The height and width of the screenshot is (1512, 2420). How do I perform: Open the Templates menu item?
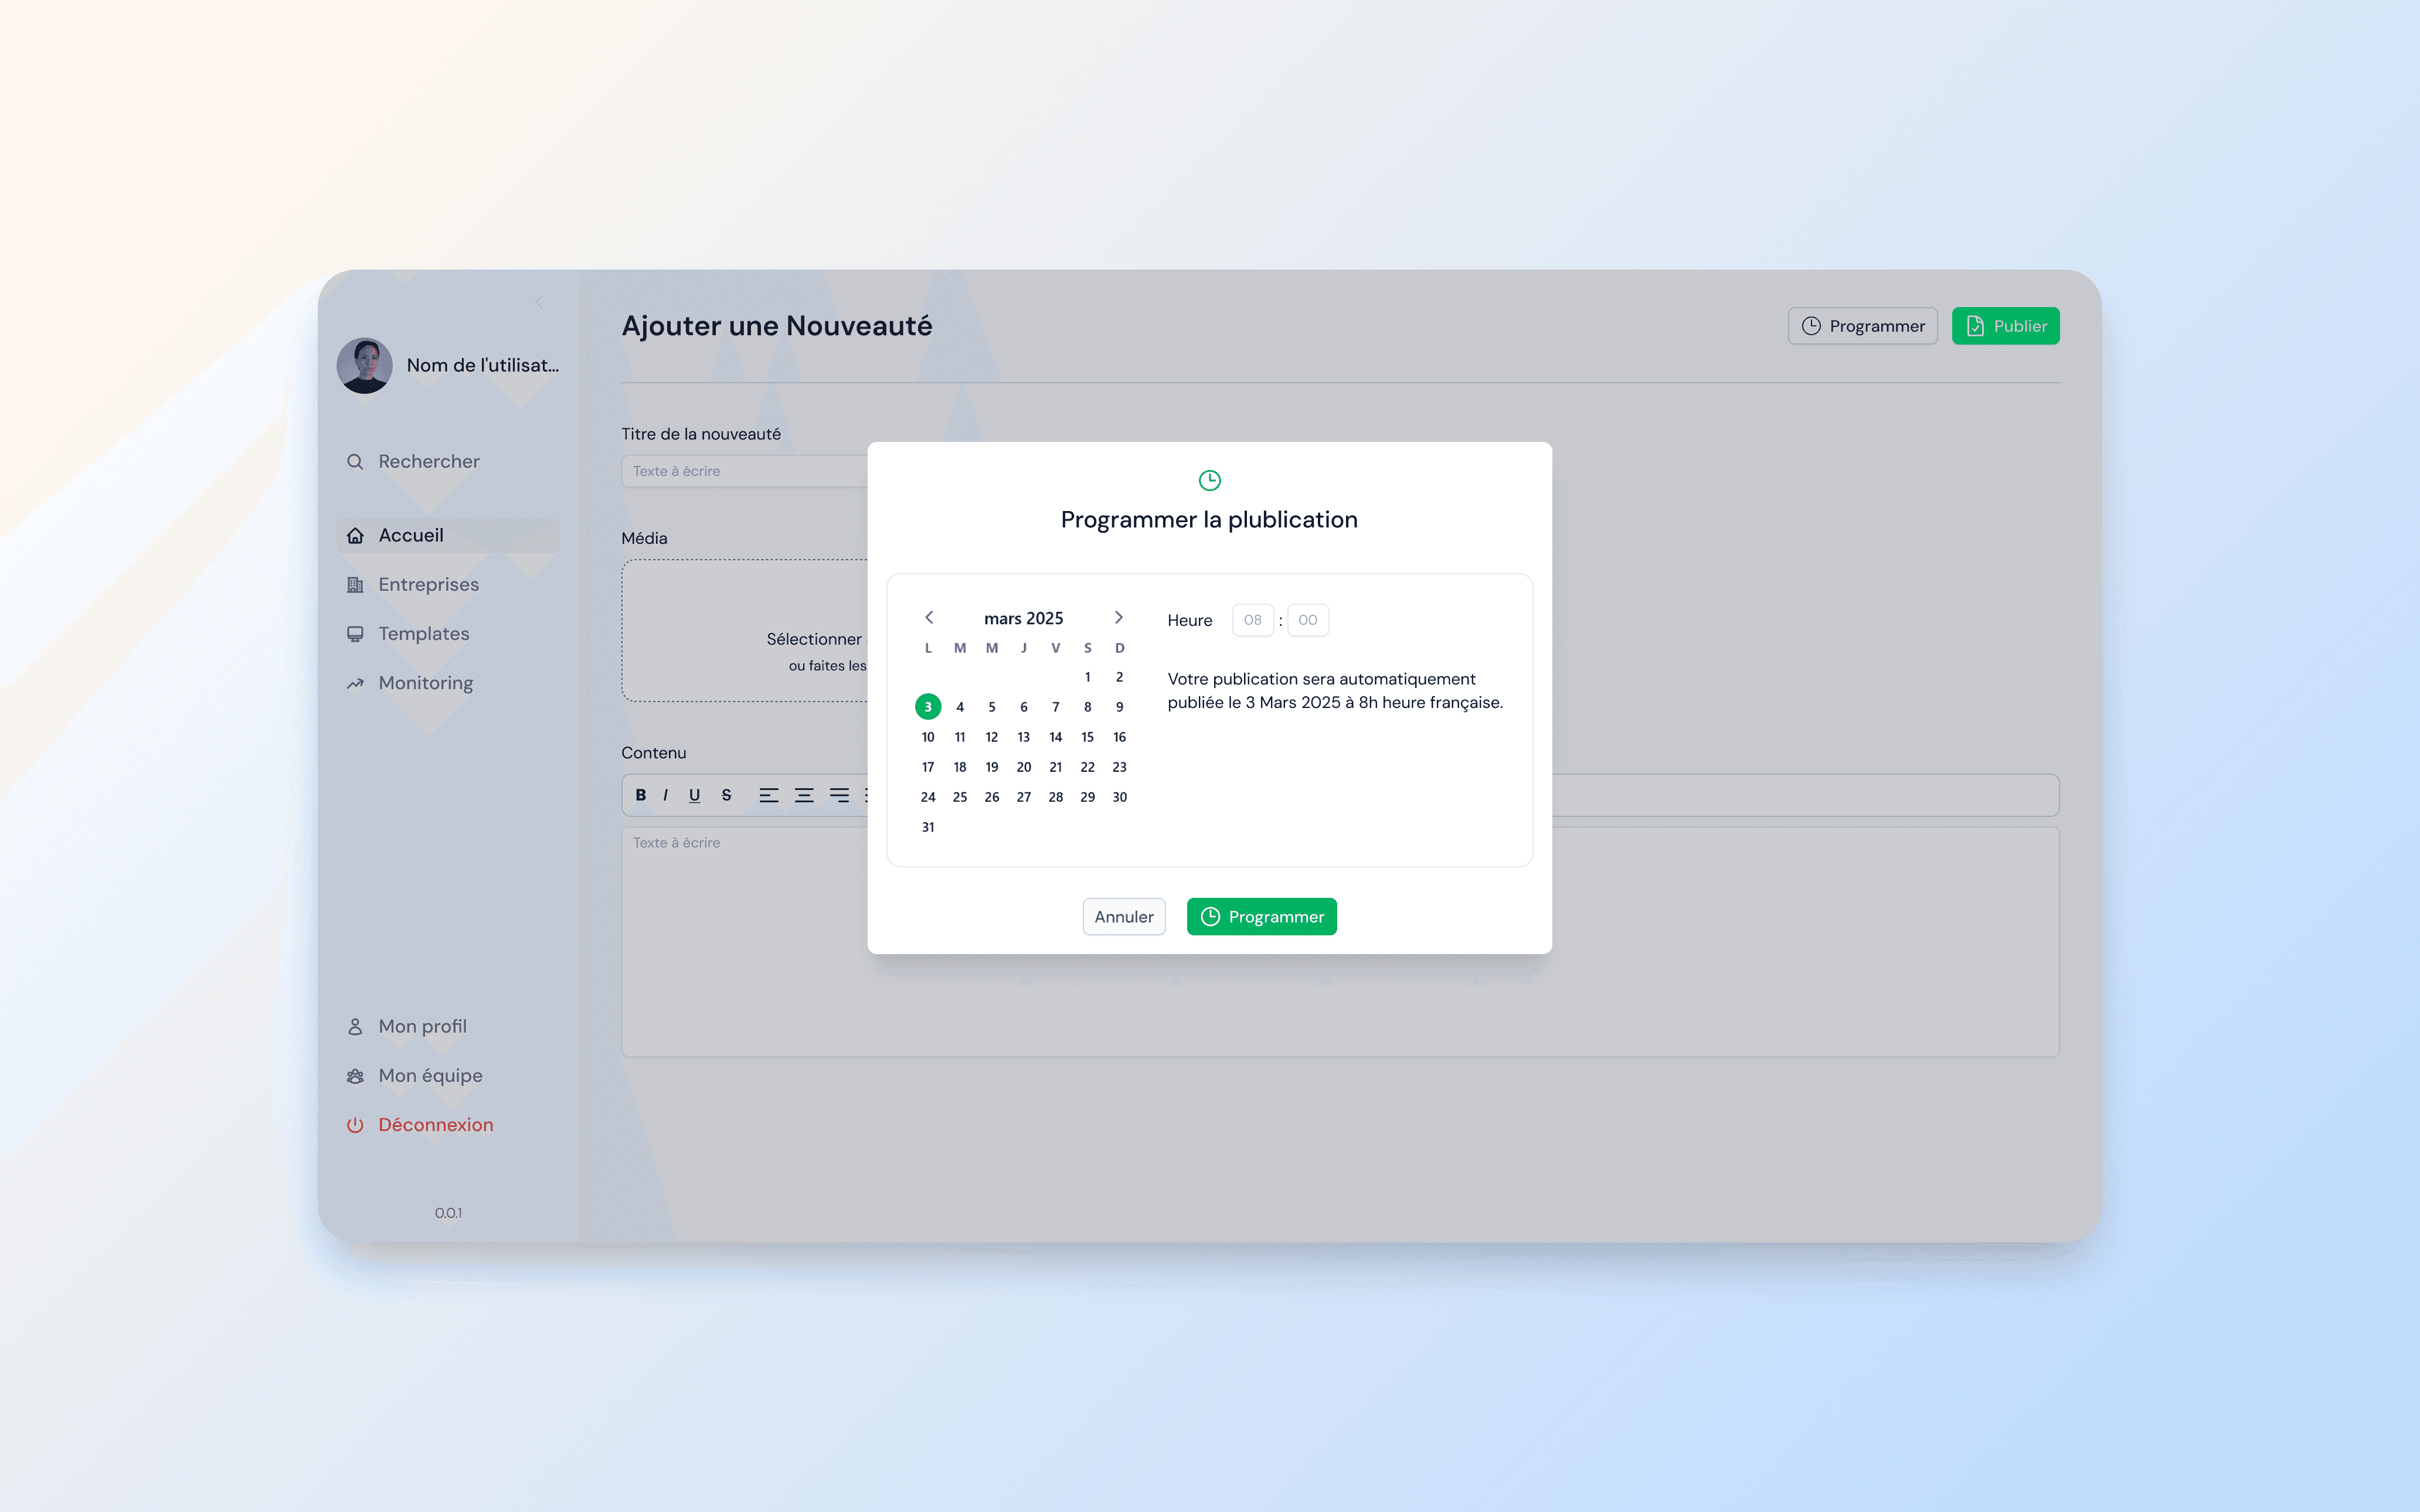[x=423, y=633]
